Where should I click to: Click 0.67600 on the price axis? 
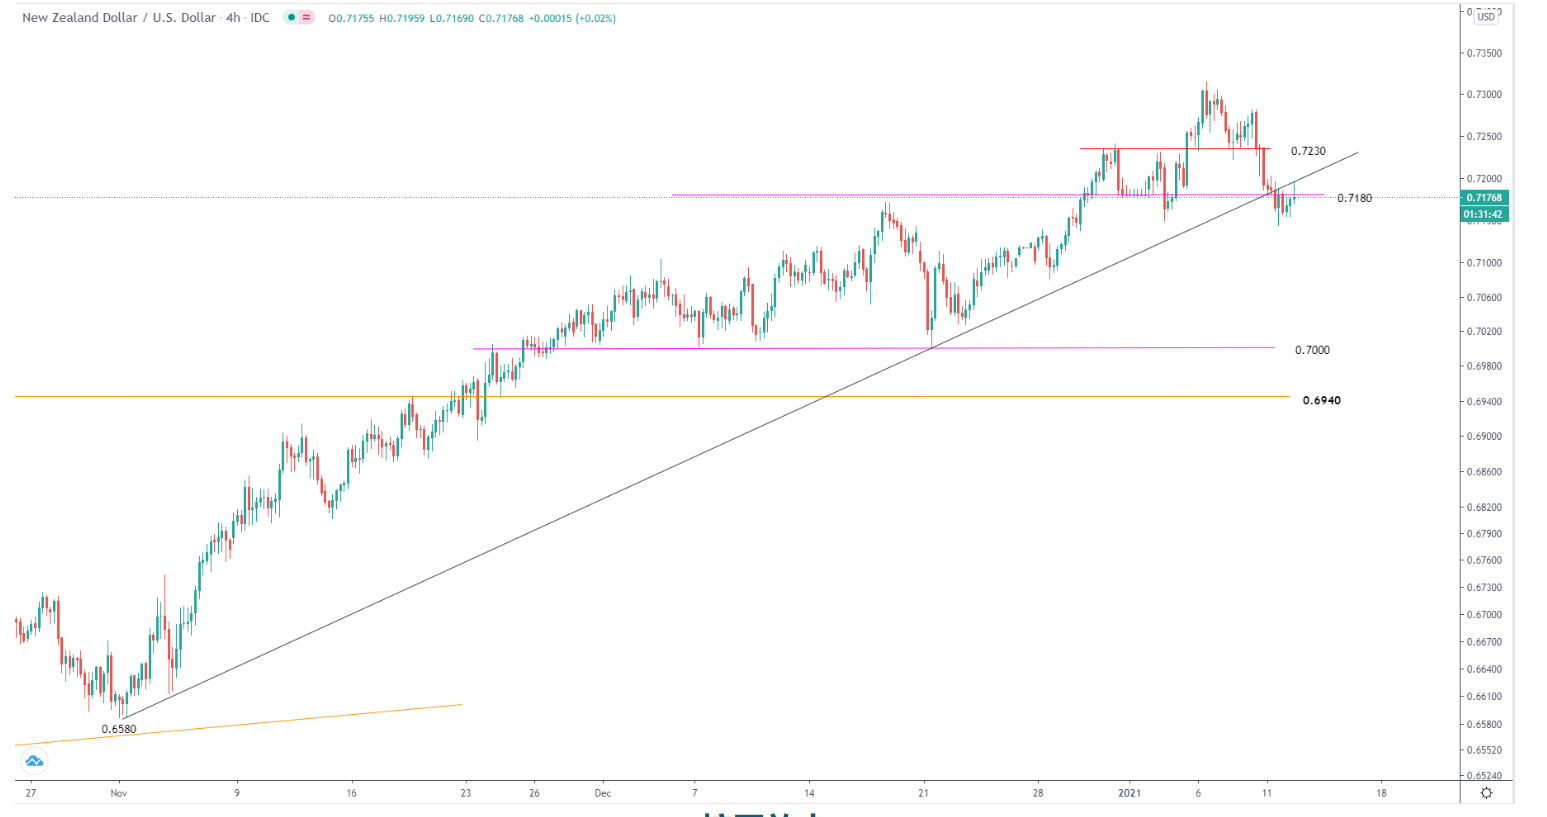click(1484, 561)
